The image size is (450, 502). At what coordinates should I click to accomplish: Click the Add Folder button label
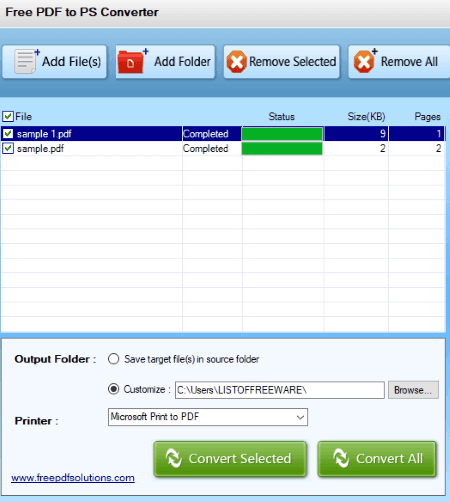click(x=182, y=62)
